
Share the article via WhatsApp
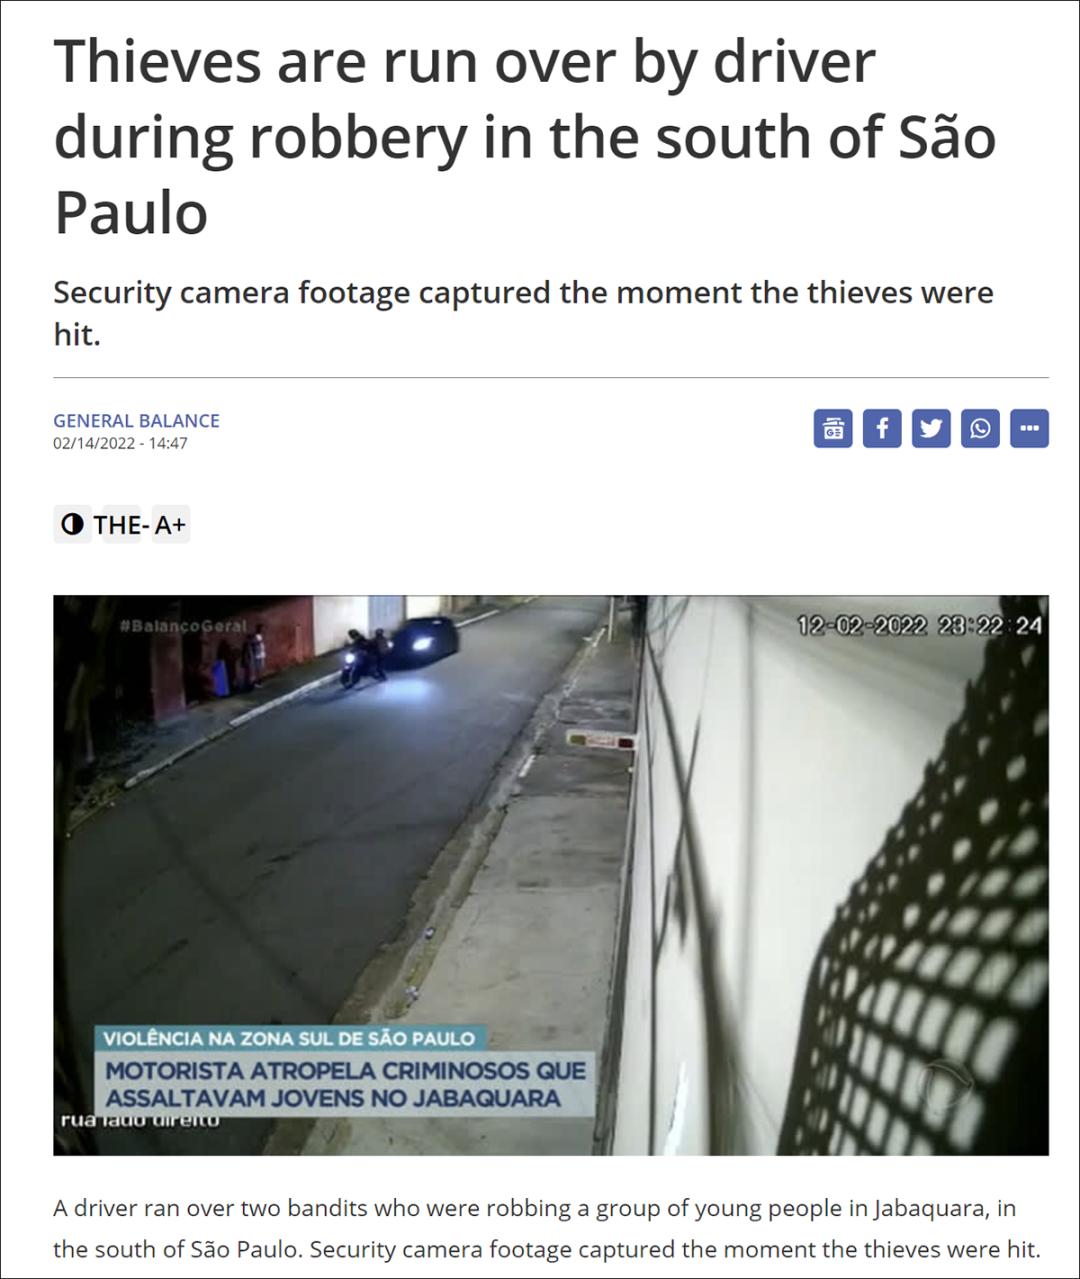click(980, 428)
